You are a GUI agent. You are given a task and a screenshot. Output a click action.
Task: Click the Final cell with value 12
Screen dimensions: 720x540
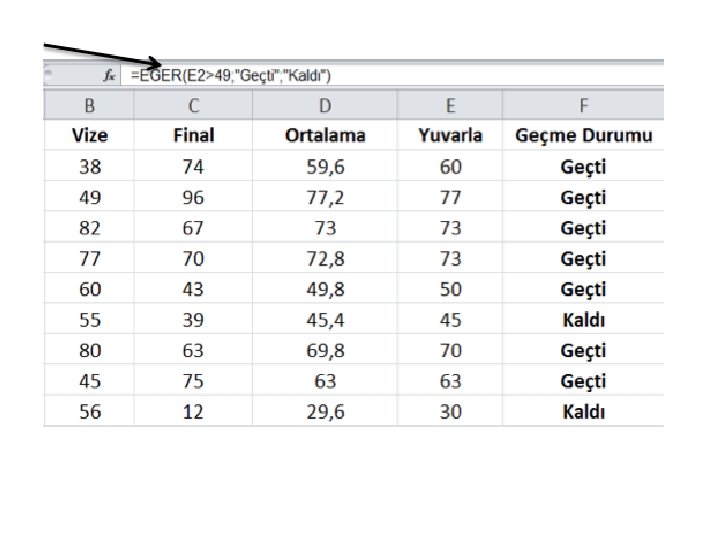tap(193, 412)
